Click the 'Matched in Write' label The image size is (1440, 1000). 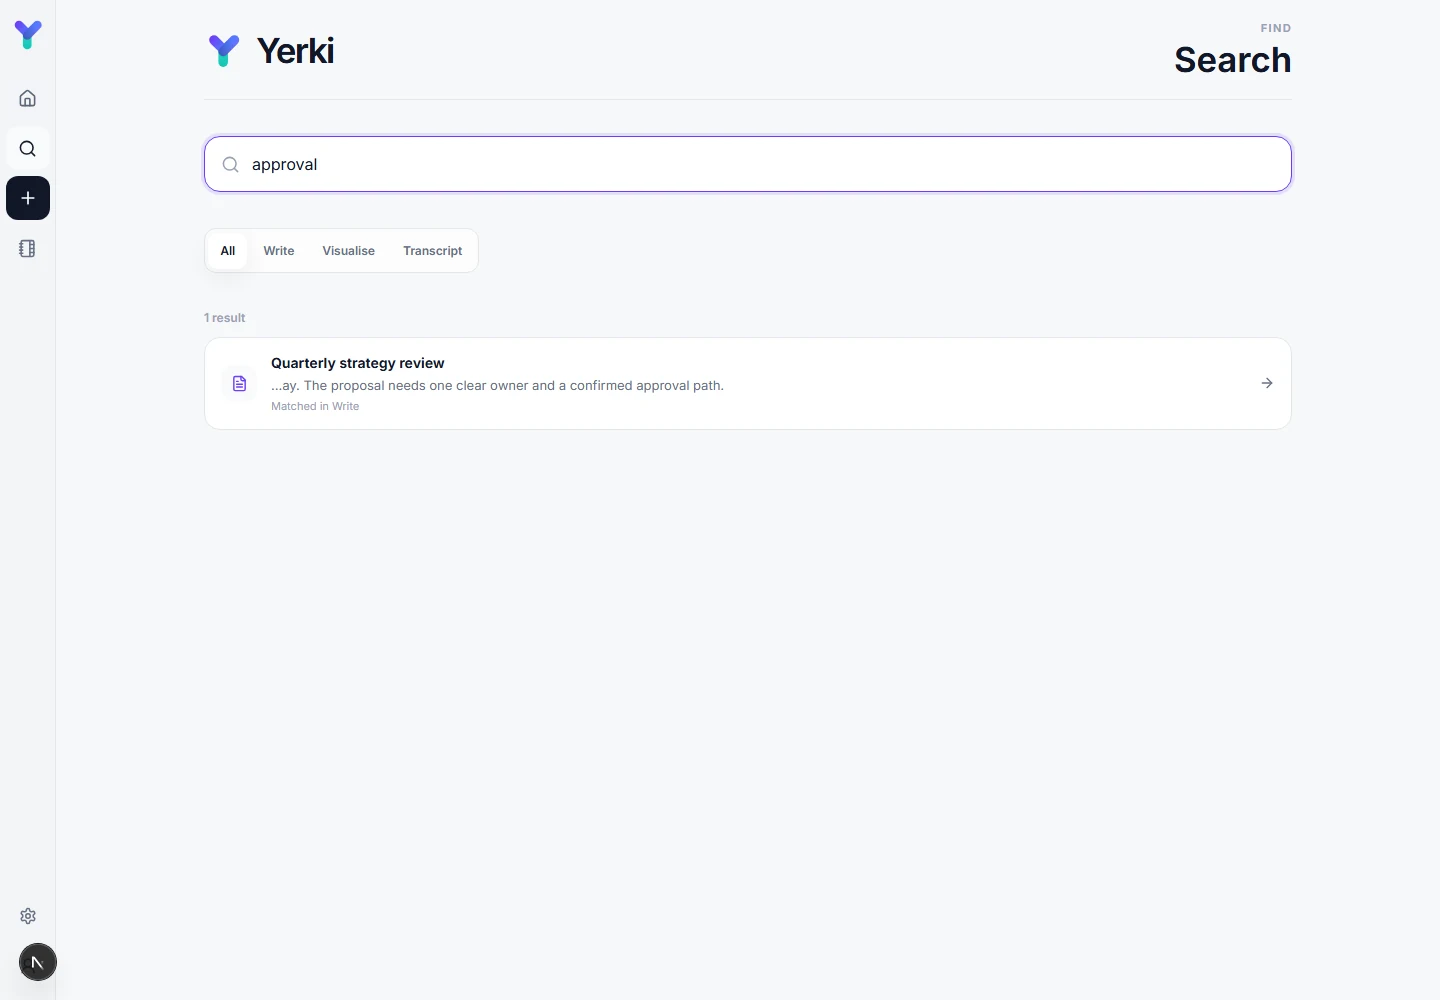point(315,406)
